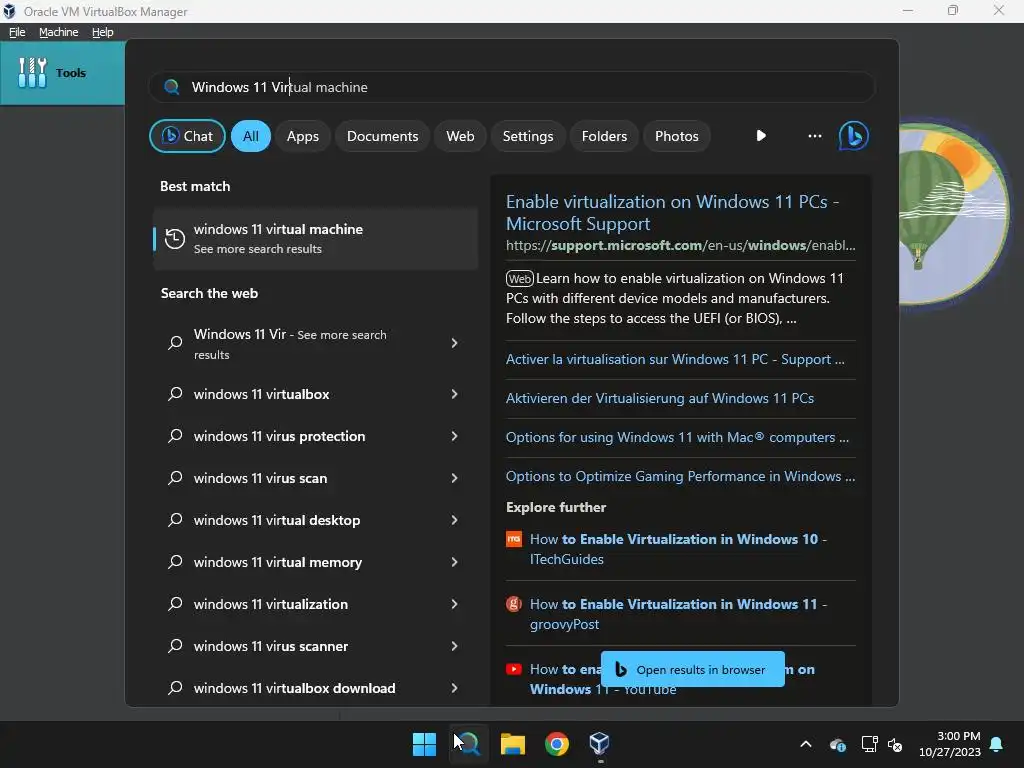Image resolution: width=1024 pixels, height=768 pixels.
Task: Open the File menu
Action: pyautogui.click(x=17, y=32)
